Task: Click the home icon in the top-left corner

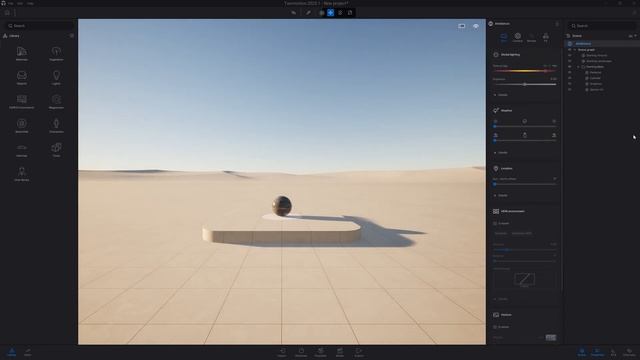Action: click(7, 13)
